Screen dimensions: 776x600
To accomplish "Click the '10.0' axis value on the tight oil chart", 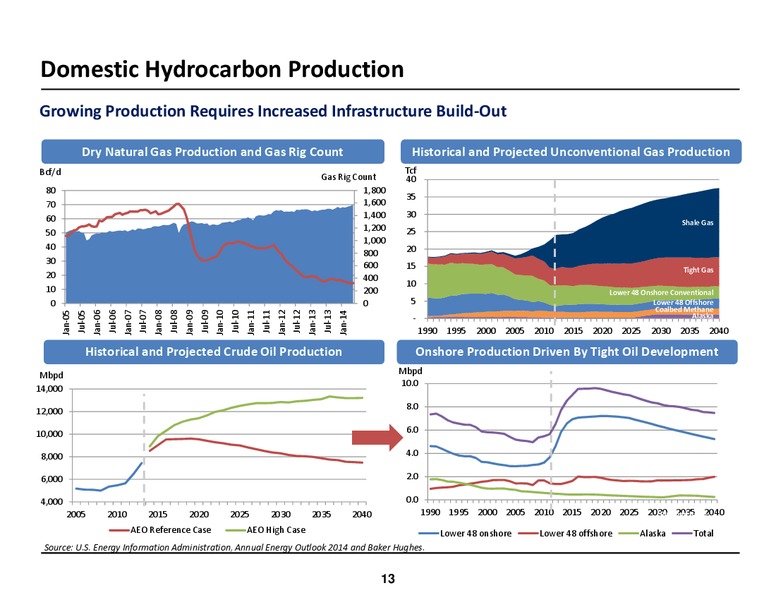I will click(x=410, y=383).
